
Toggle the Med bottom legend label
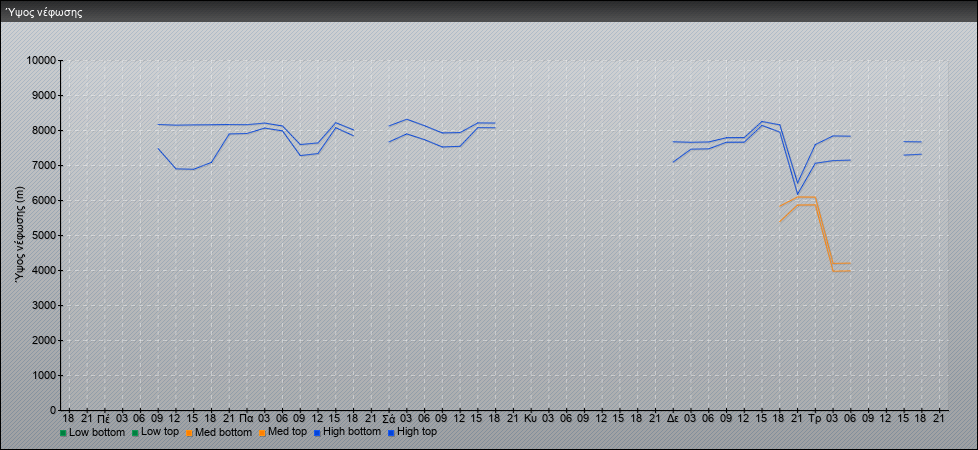[x=223, y=432]
